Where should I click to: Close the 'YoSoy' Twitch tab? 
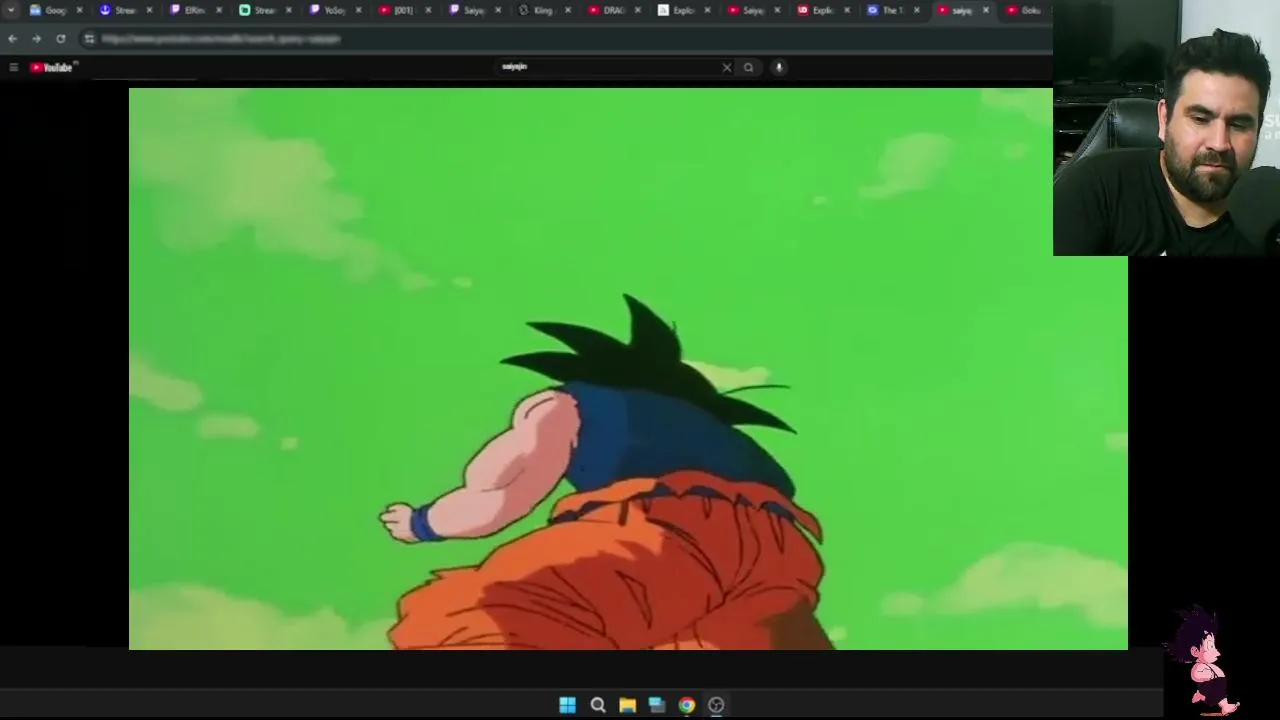[x=359, y=10]
